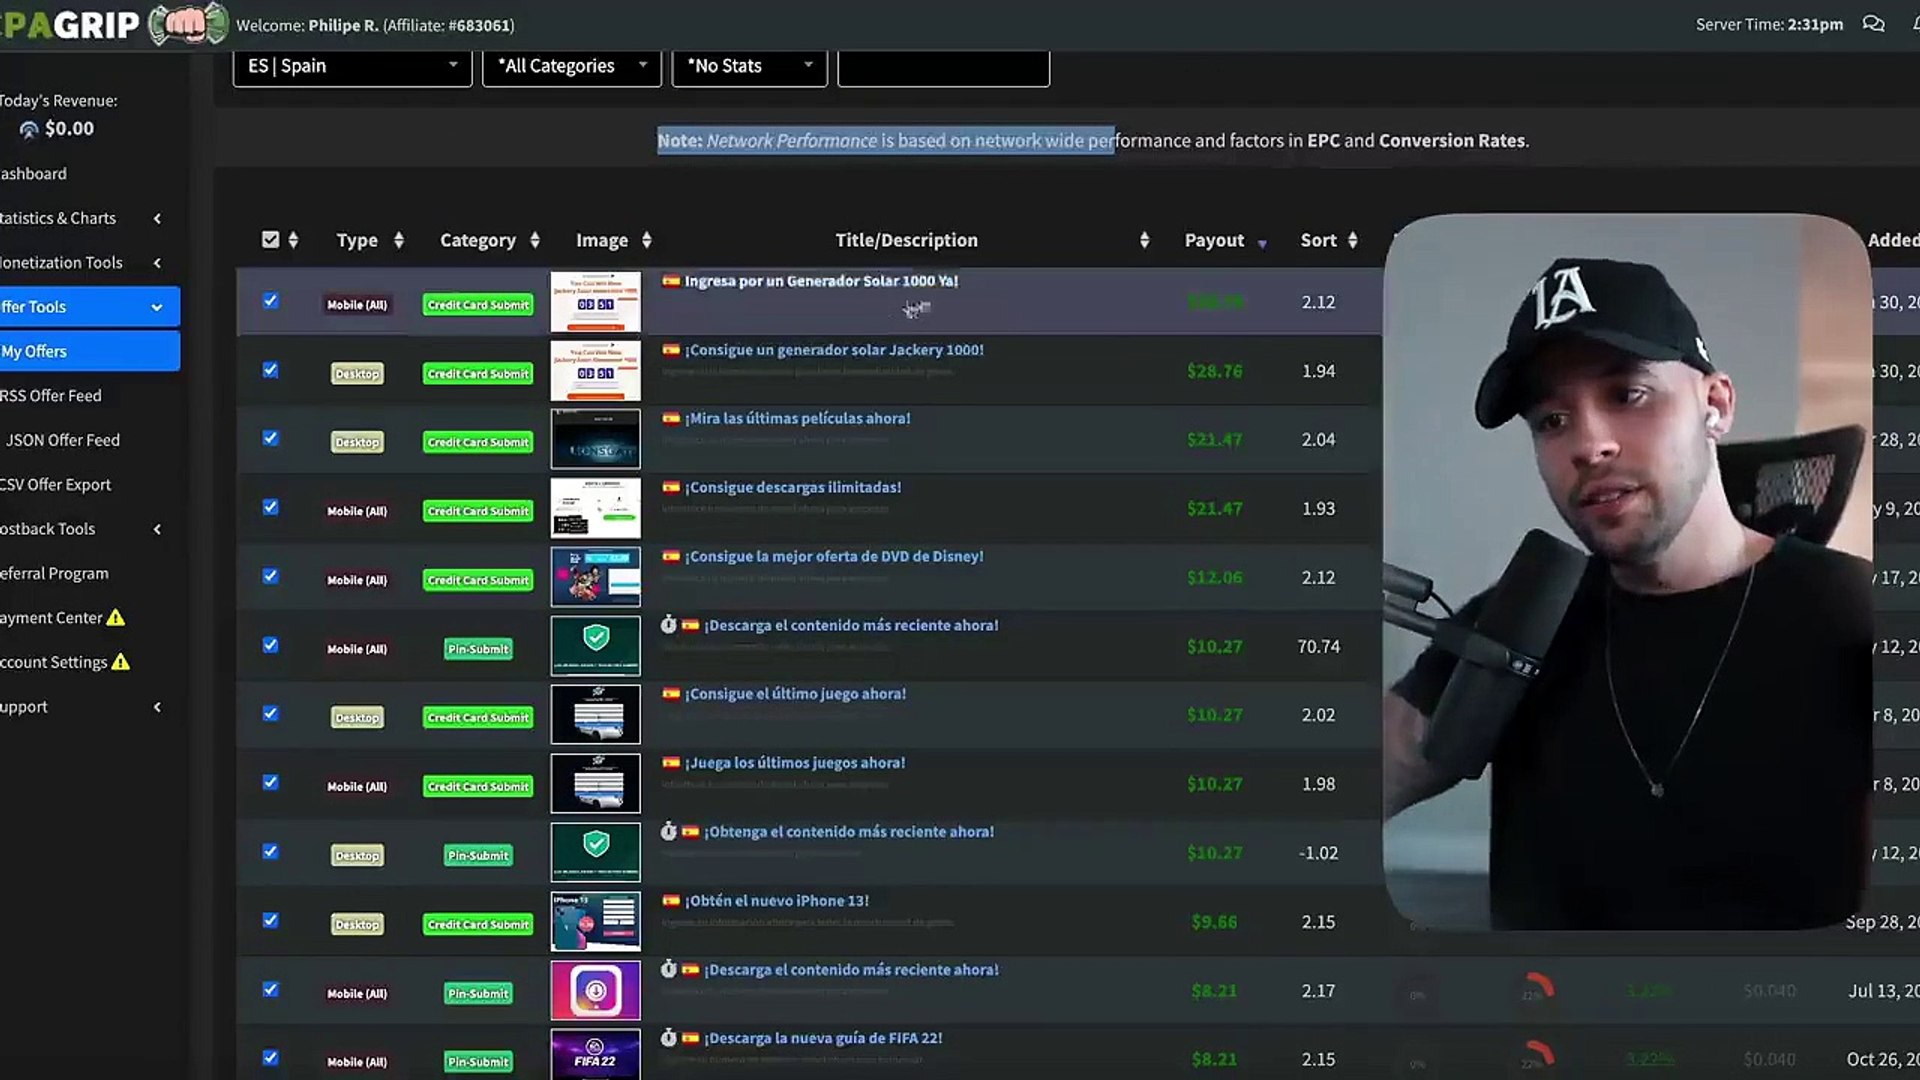Uncheck the Disney DVD offer checkbox
The width and height of the screenshot is (1920, 1080).
coord(270,576)
